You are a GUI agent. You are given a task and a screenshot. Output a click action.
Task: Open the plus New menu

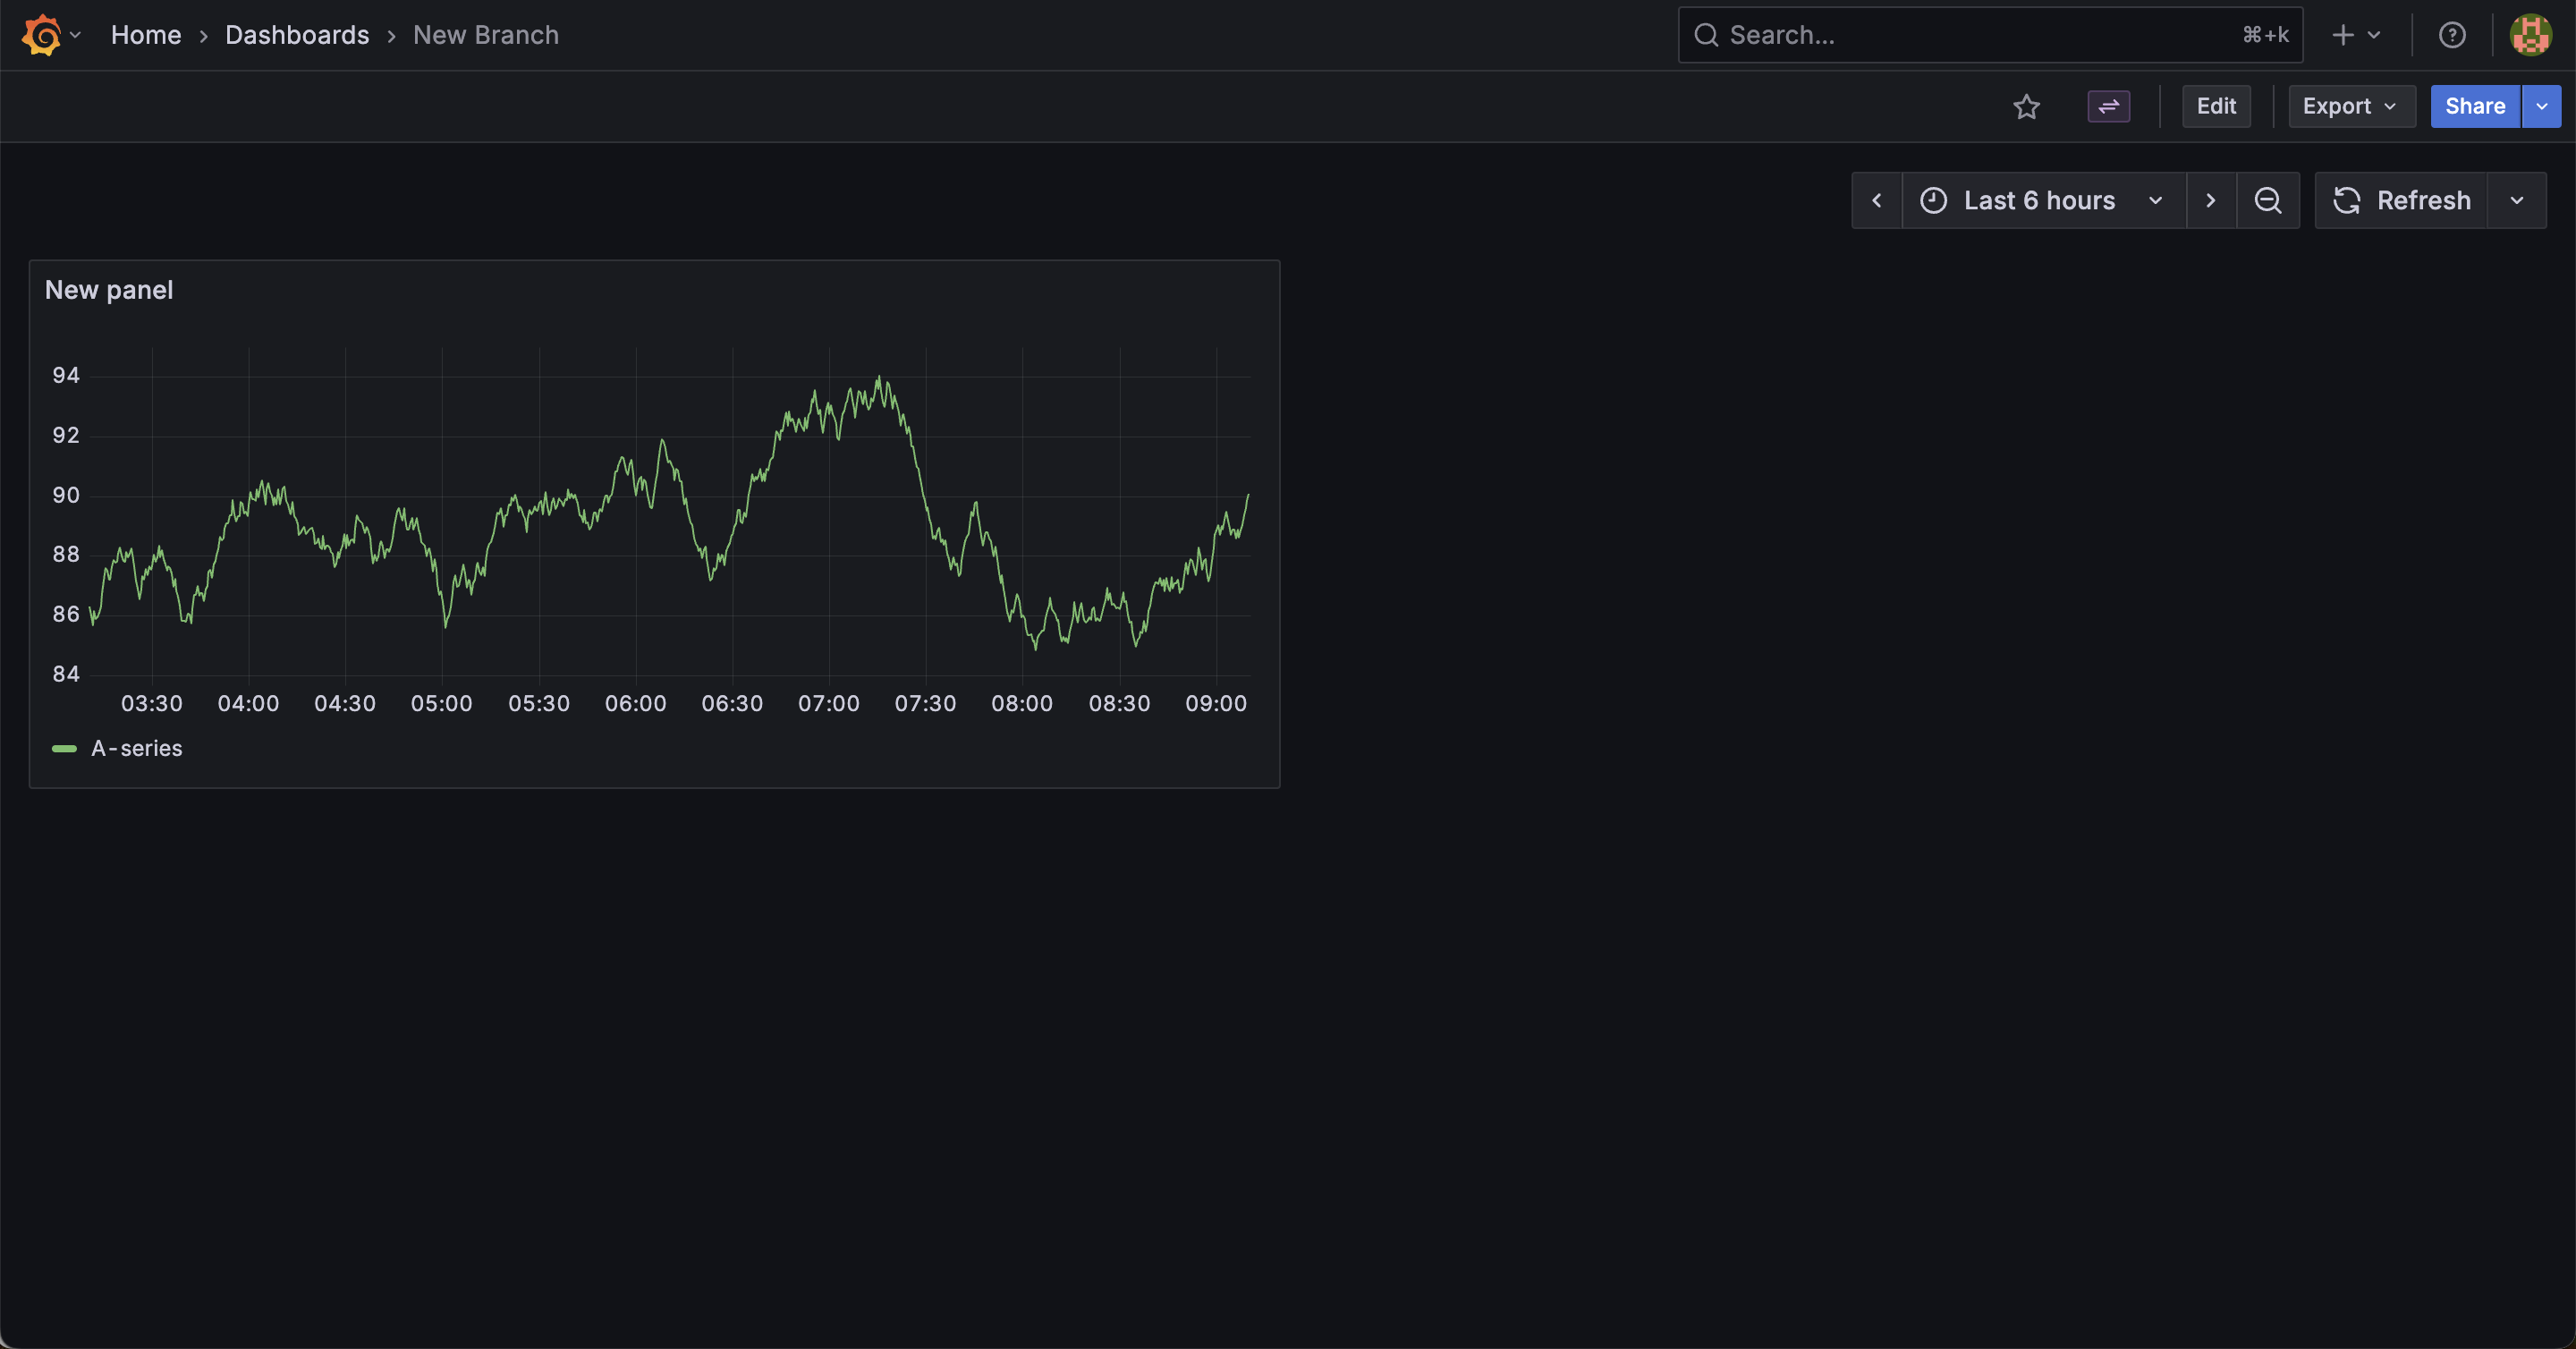(2356, 35)
